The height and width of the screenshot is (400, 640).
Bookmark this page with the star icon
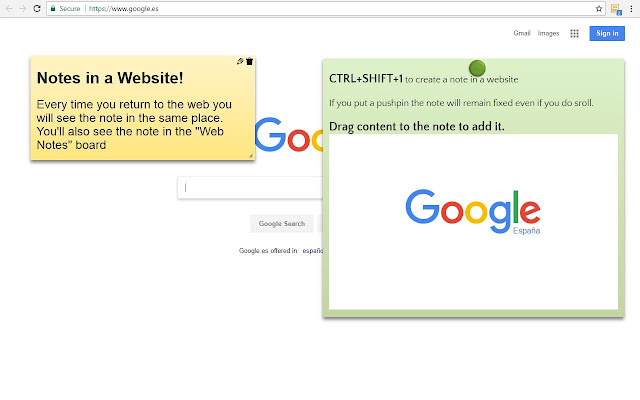click(x=599, y=9)
